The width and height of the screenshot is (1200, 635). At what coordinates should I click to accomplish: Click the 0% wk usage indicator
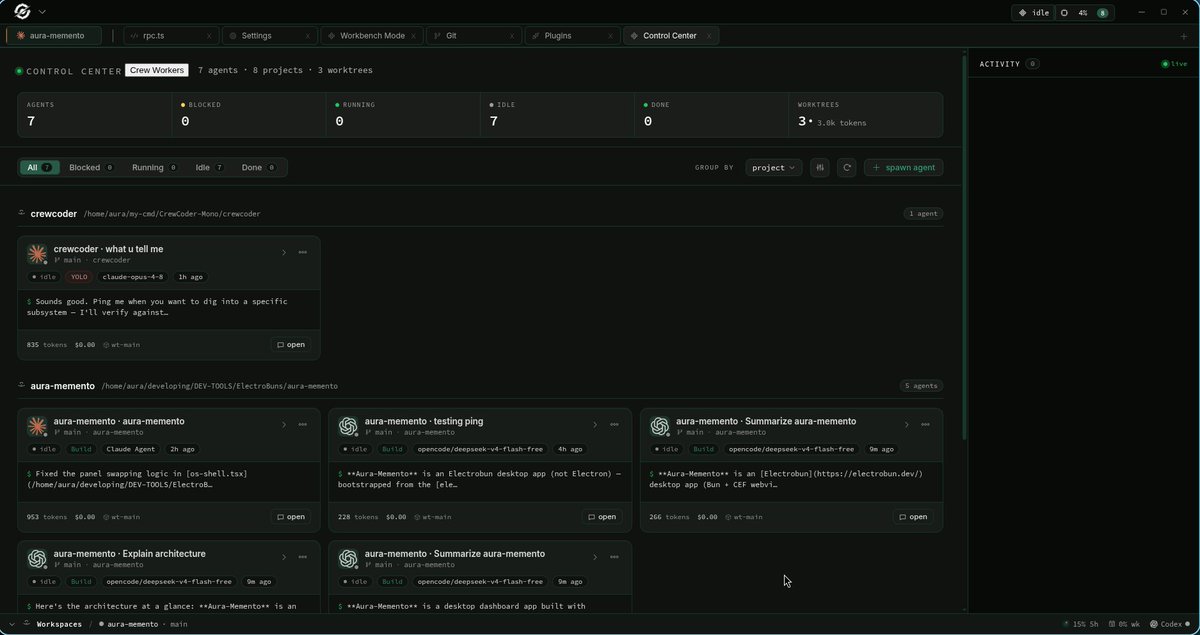coord(1125,624)
